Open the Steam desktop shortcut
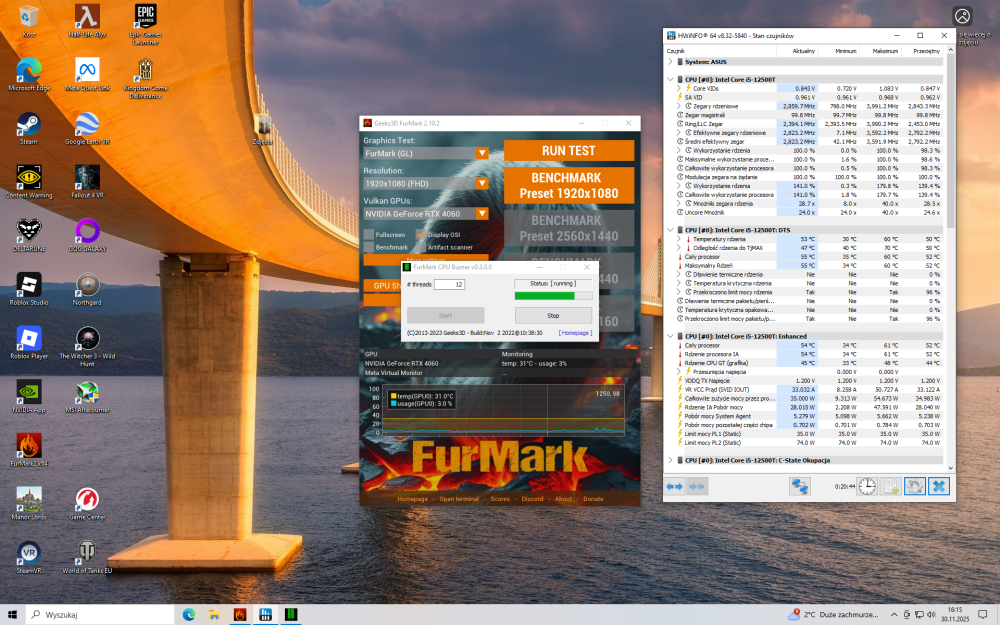 pos(29,124)
